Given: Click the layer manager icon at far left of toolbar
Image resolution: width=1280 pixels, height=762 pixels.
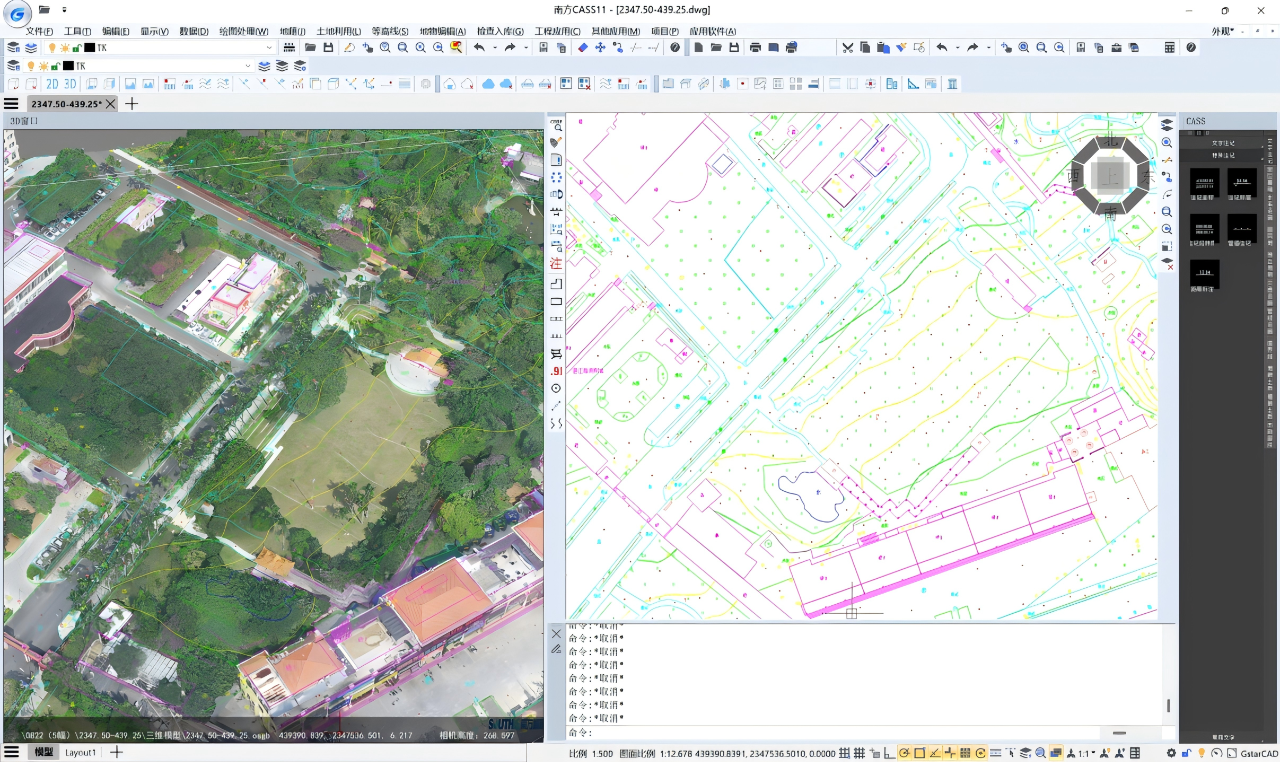Looking at the screenshot, I should 13,47.
